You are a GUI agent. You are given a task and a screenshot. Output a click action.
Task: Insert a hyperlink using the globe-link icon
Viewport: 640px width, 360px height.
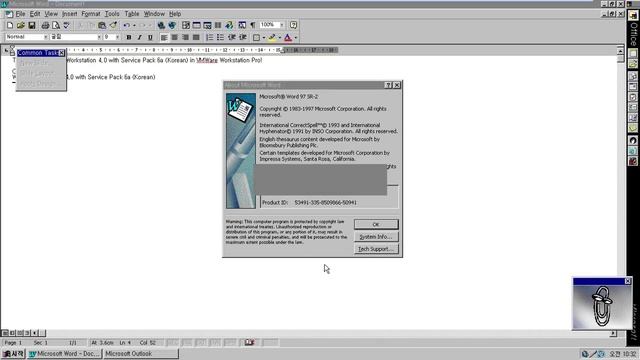coord(161,25)
